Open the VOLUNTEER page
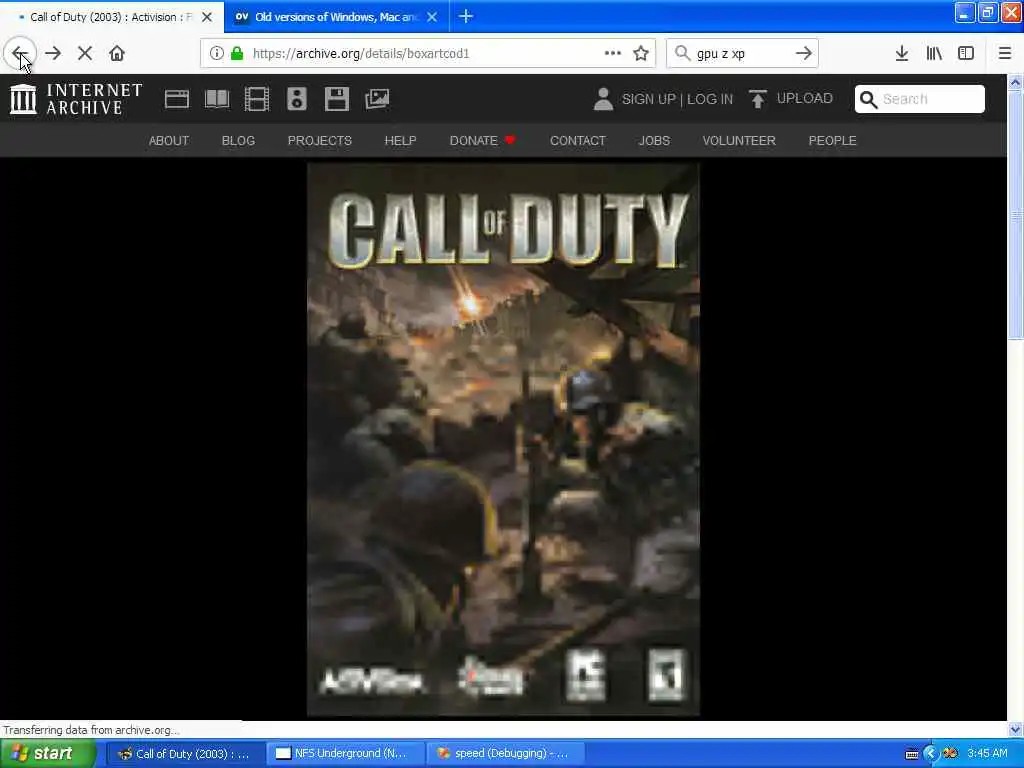Image resolution: width=1024 pixels, height=768 pixels. click(739, 140)
